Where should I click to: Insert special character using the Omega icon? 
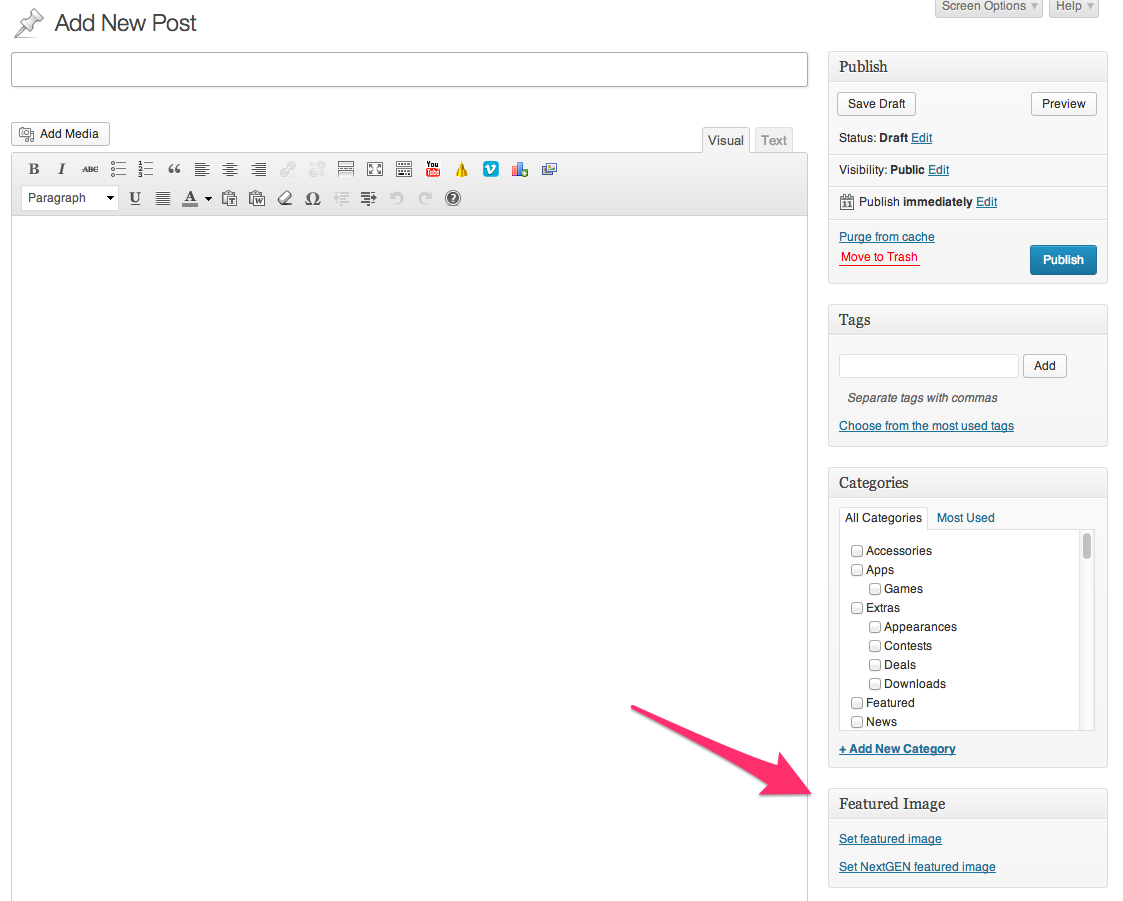point(312,198)
